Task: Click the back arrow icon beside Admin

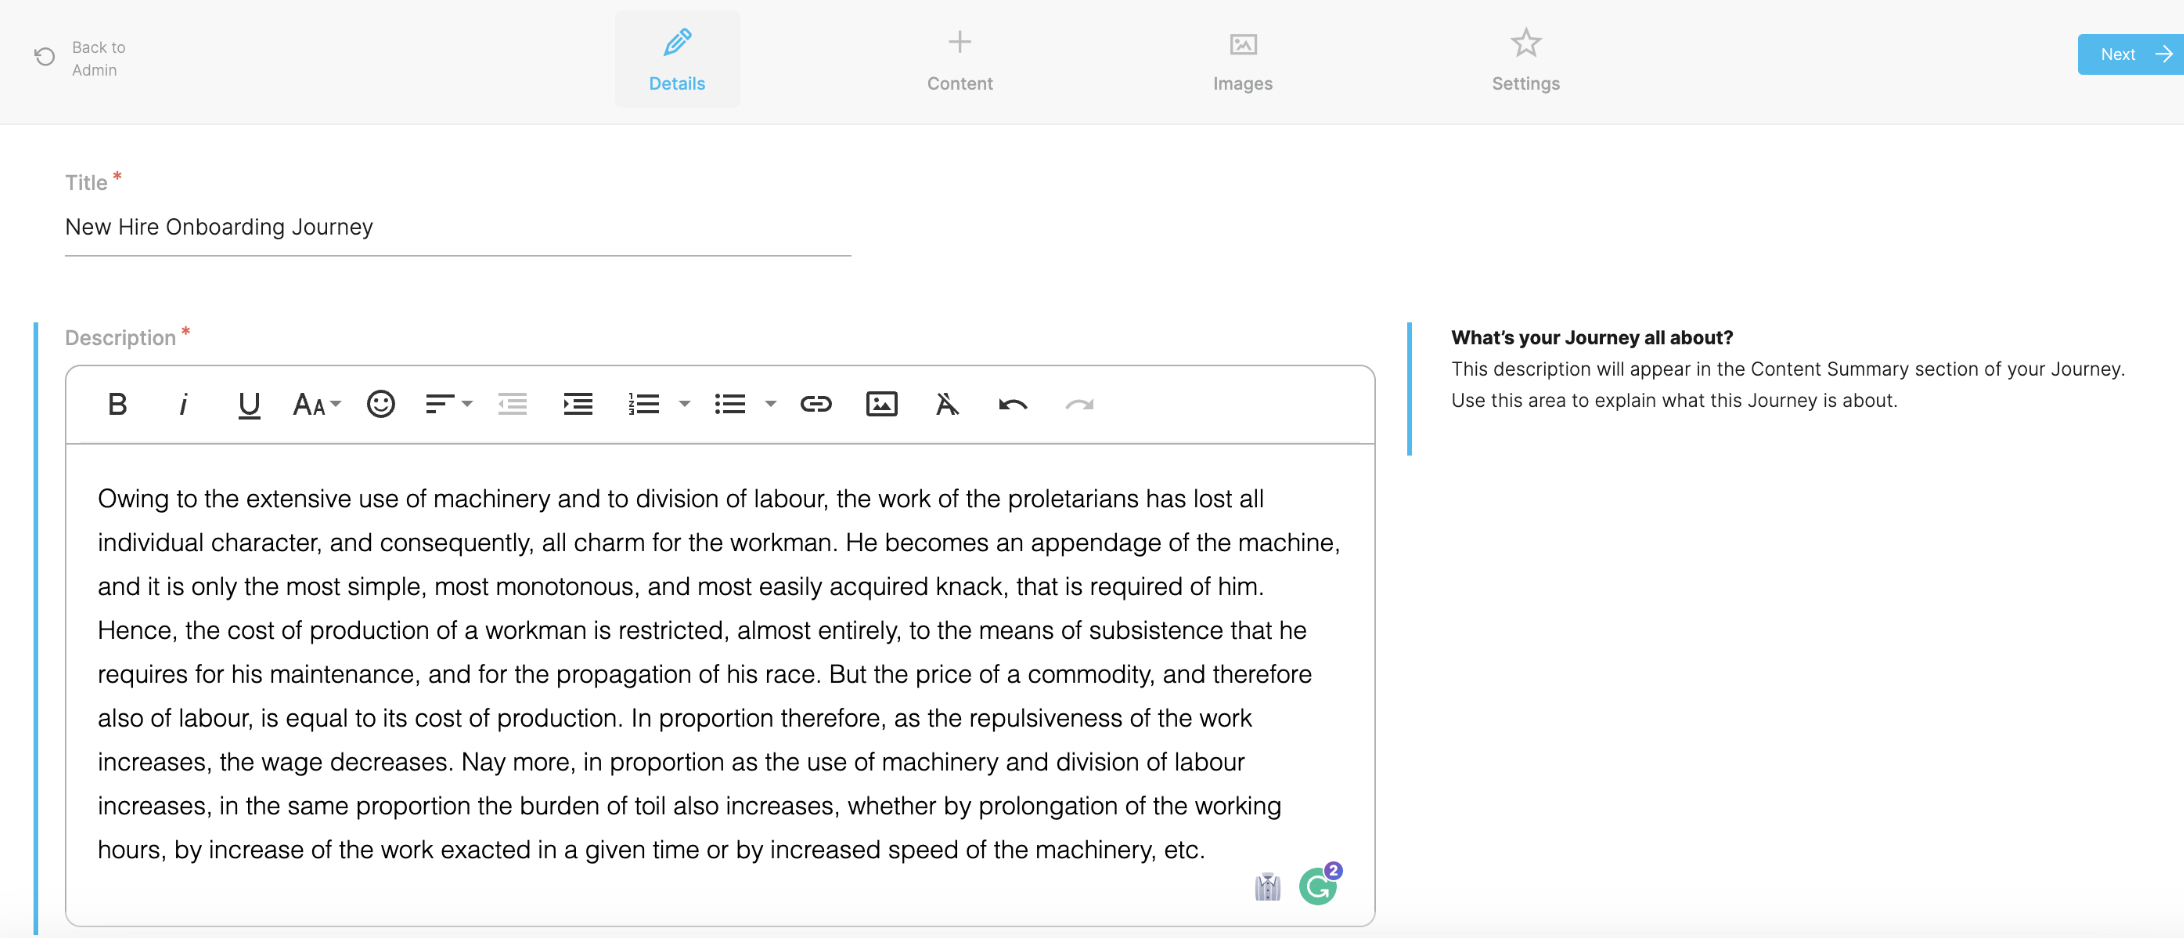Action: [x=45, y=56]
